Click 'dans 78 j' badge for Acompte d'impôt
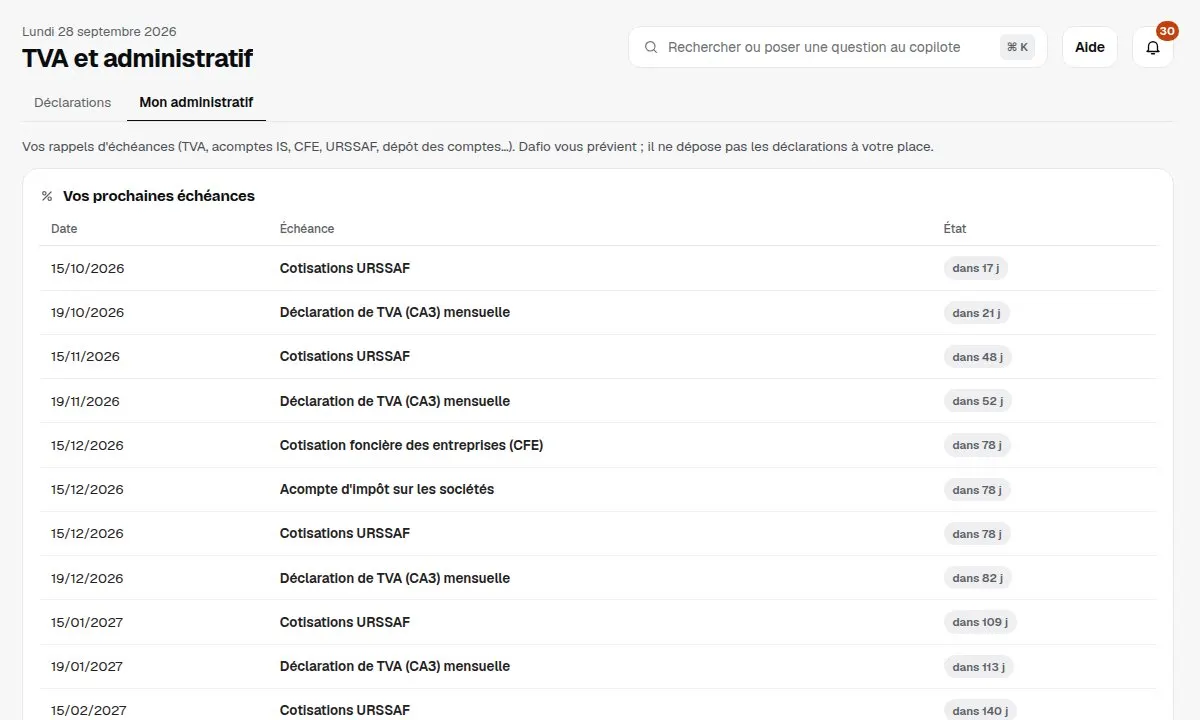Viewport: 1200px width, 720px height. coord(977,490)
